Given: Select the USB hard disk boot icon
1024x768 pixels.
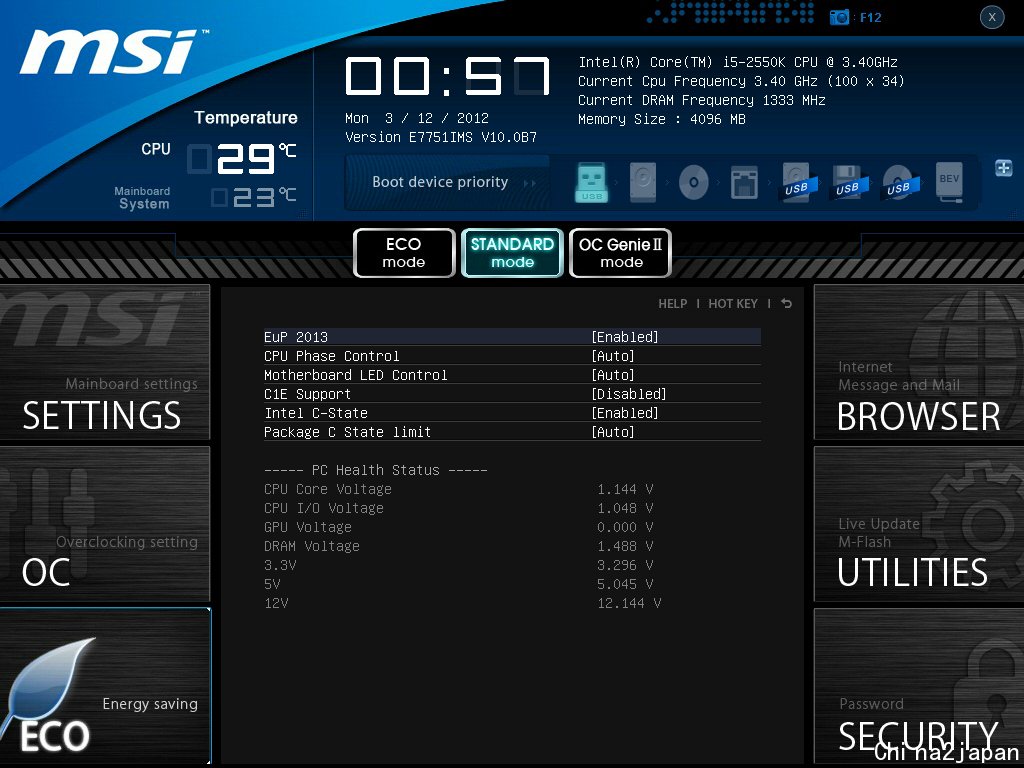Looking at the screenshot, I should [x=797, y=182].
